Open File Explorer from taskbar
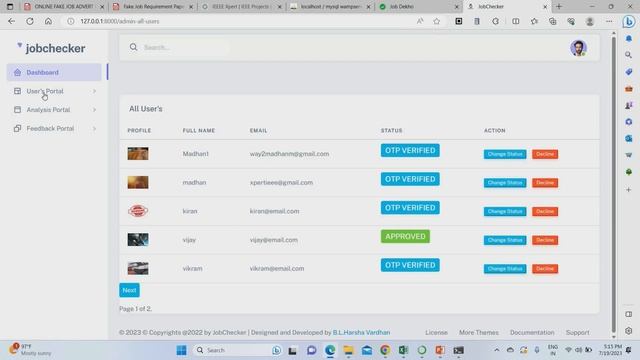The width and height of the screenshot is (640, 360). click(x=348, y=350)
